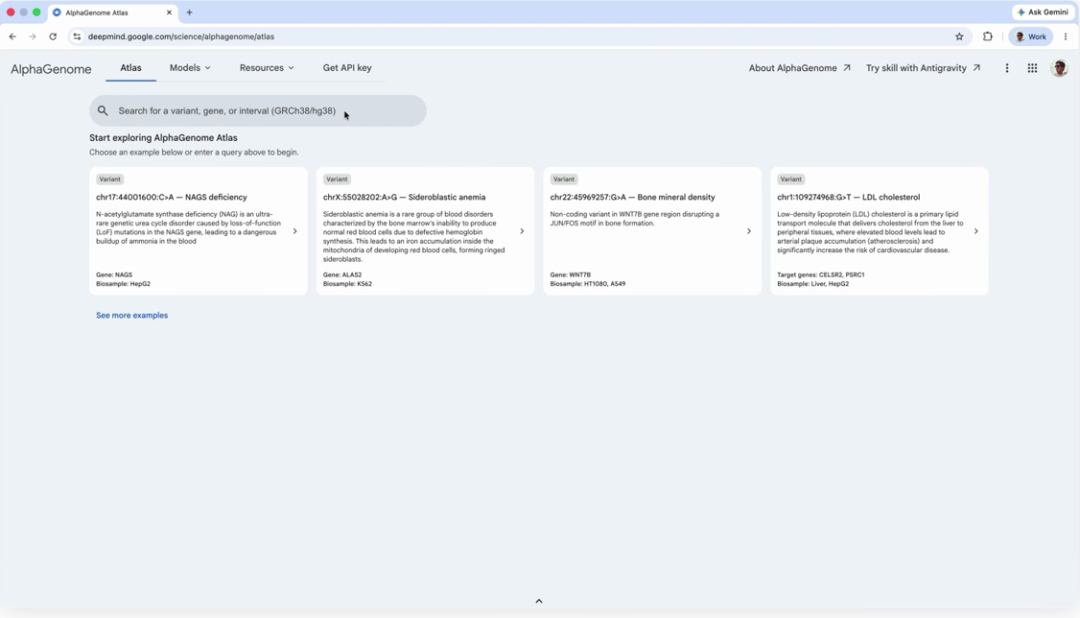Select chr1:109274968:G>T LDL cholesterol title
The width and height of the screenshot is (1080, 618).
[x=849, y=197]
